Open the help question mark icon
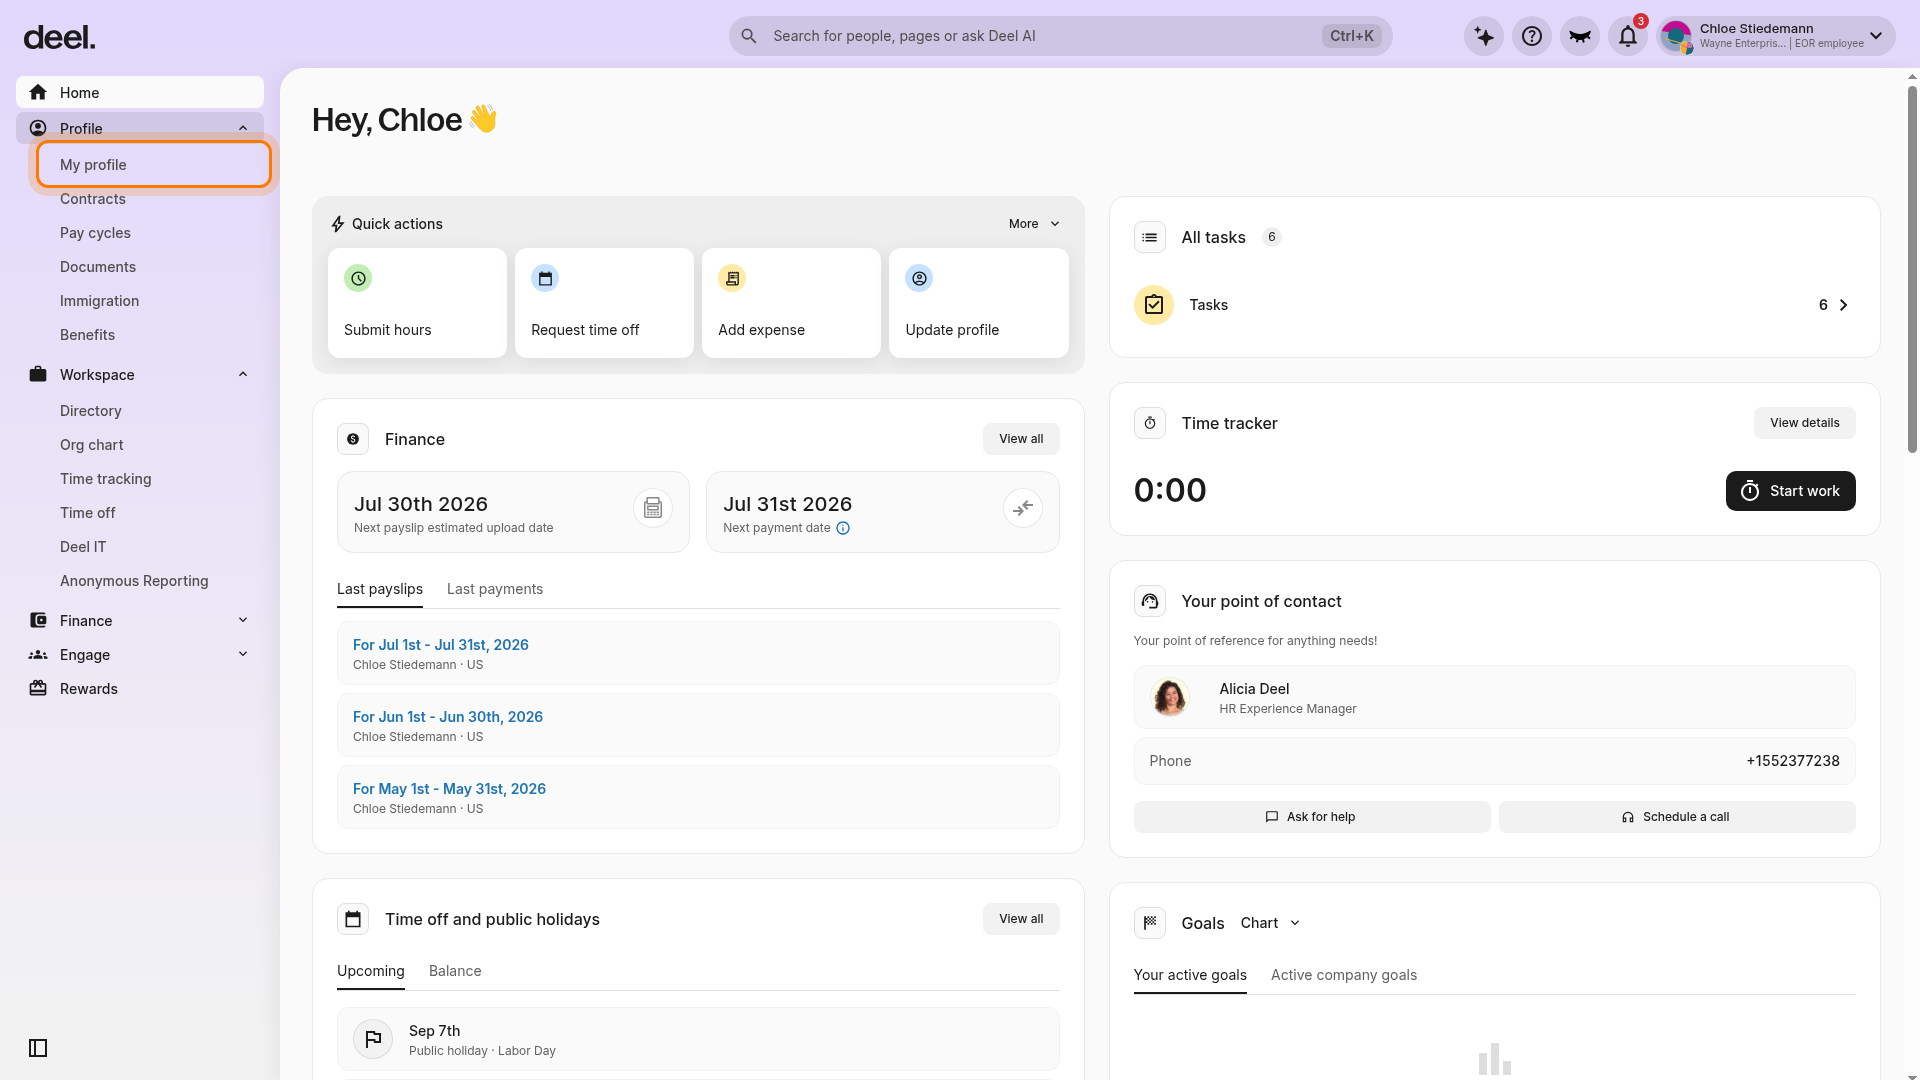The image size is (1920, 1080). click(1532, 36)
